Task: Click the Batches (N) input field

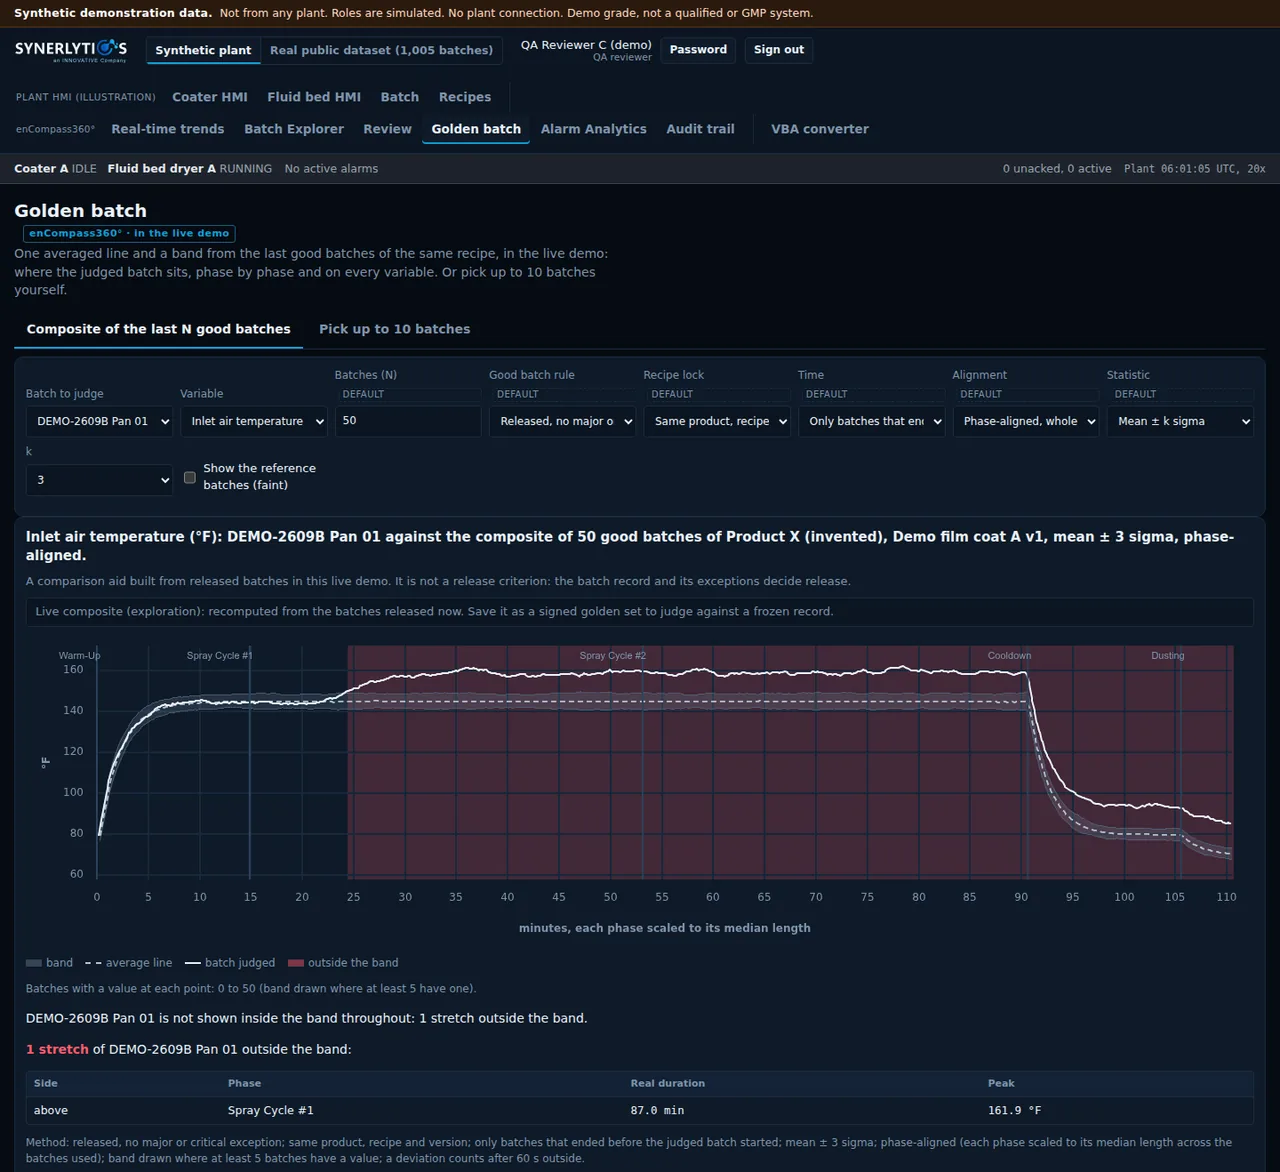Action: click(408, 421)
